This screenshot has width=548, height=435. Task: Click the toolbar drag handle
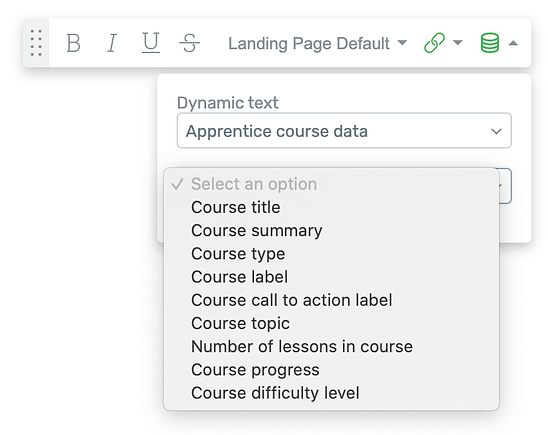click(36, 43)
